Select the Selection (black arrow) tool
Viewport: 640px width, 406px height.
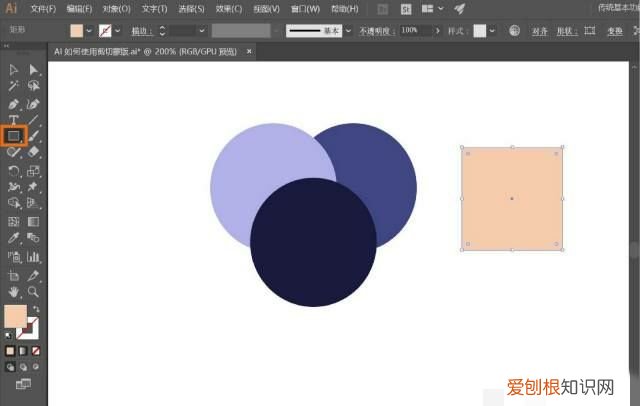(x=14, y=70)
